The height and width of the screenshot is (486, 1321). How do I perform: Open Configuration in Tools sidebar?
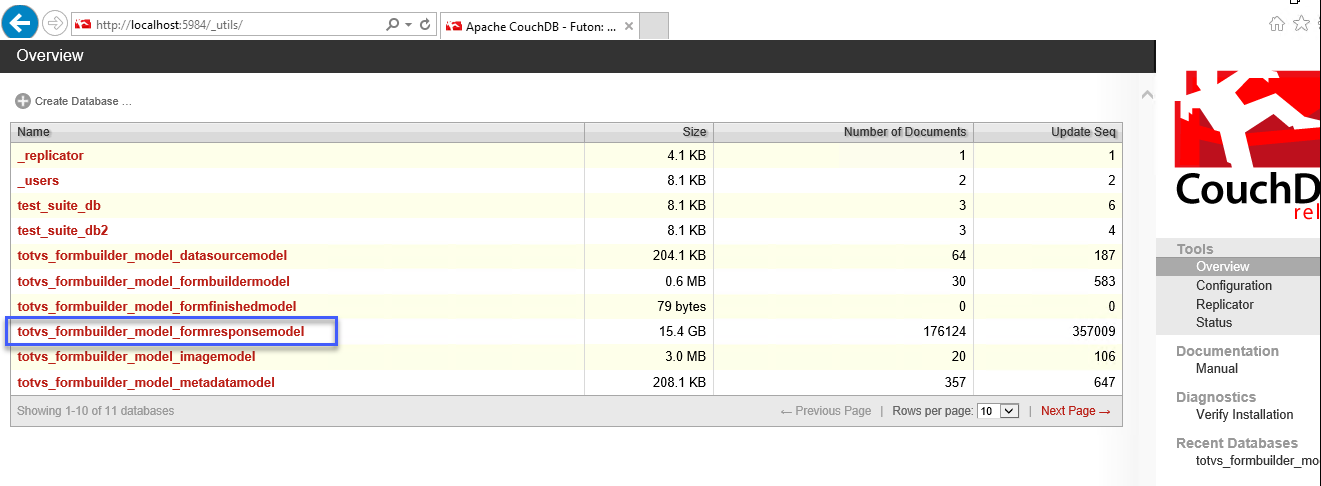(1234, 286)
